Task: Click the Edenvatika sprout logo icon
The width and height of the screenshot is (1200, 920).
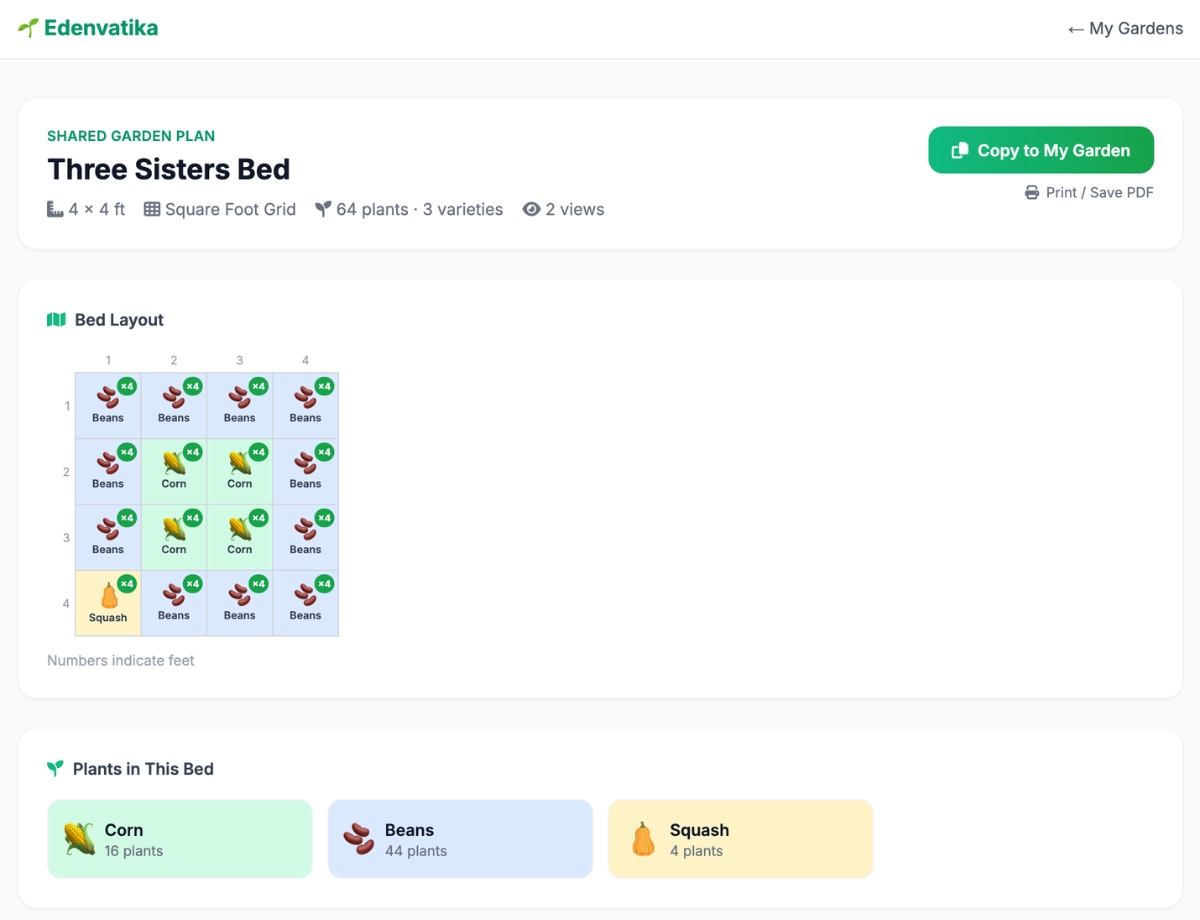Action: pyautogui.click(x=28, y=28)
